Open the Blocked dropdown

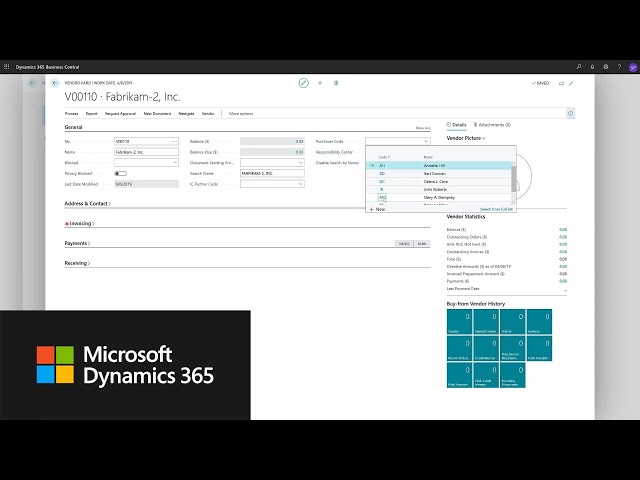tap(146, 162)
